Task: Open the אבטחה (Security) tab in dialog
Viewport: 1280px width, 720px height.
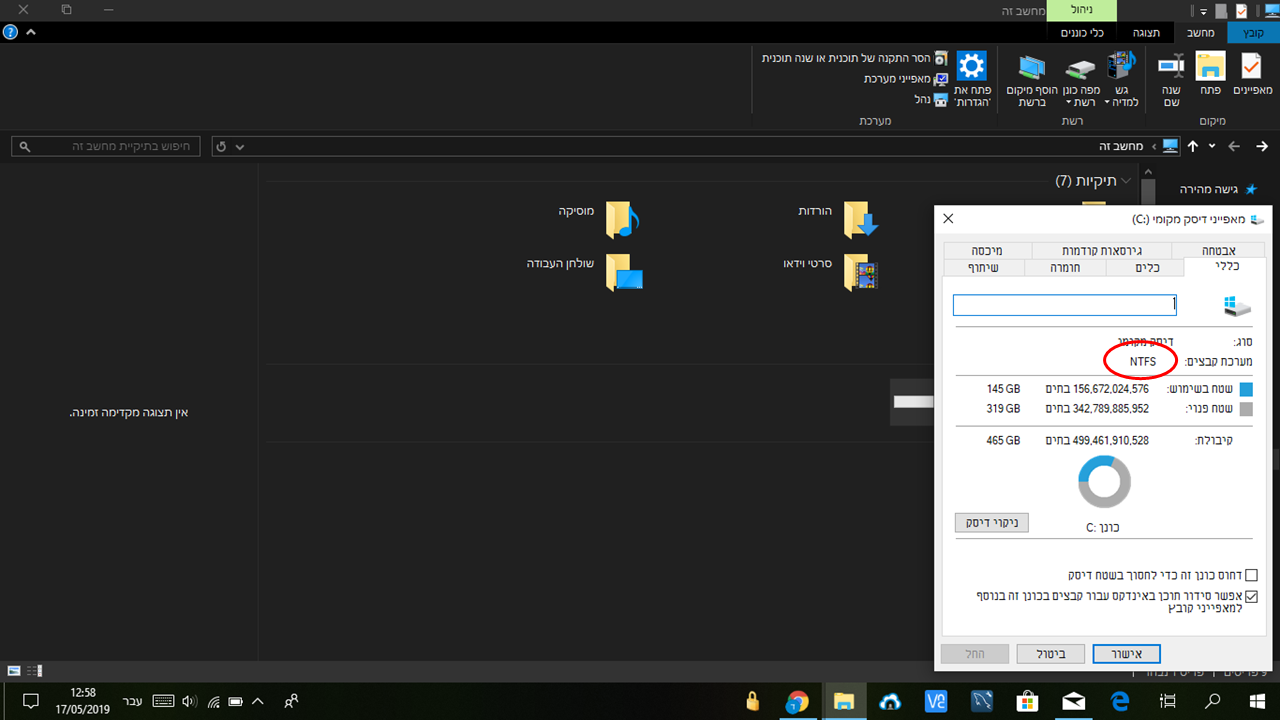Action: pos(1218,250)
